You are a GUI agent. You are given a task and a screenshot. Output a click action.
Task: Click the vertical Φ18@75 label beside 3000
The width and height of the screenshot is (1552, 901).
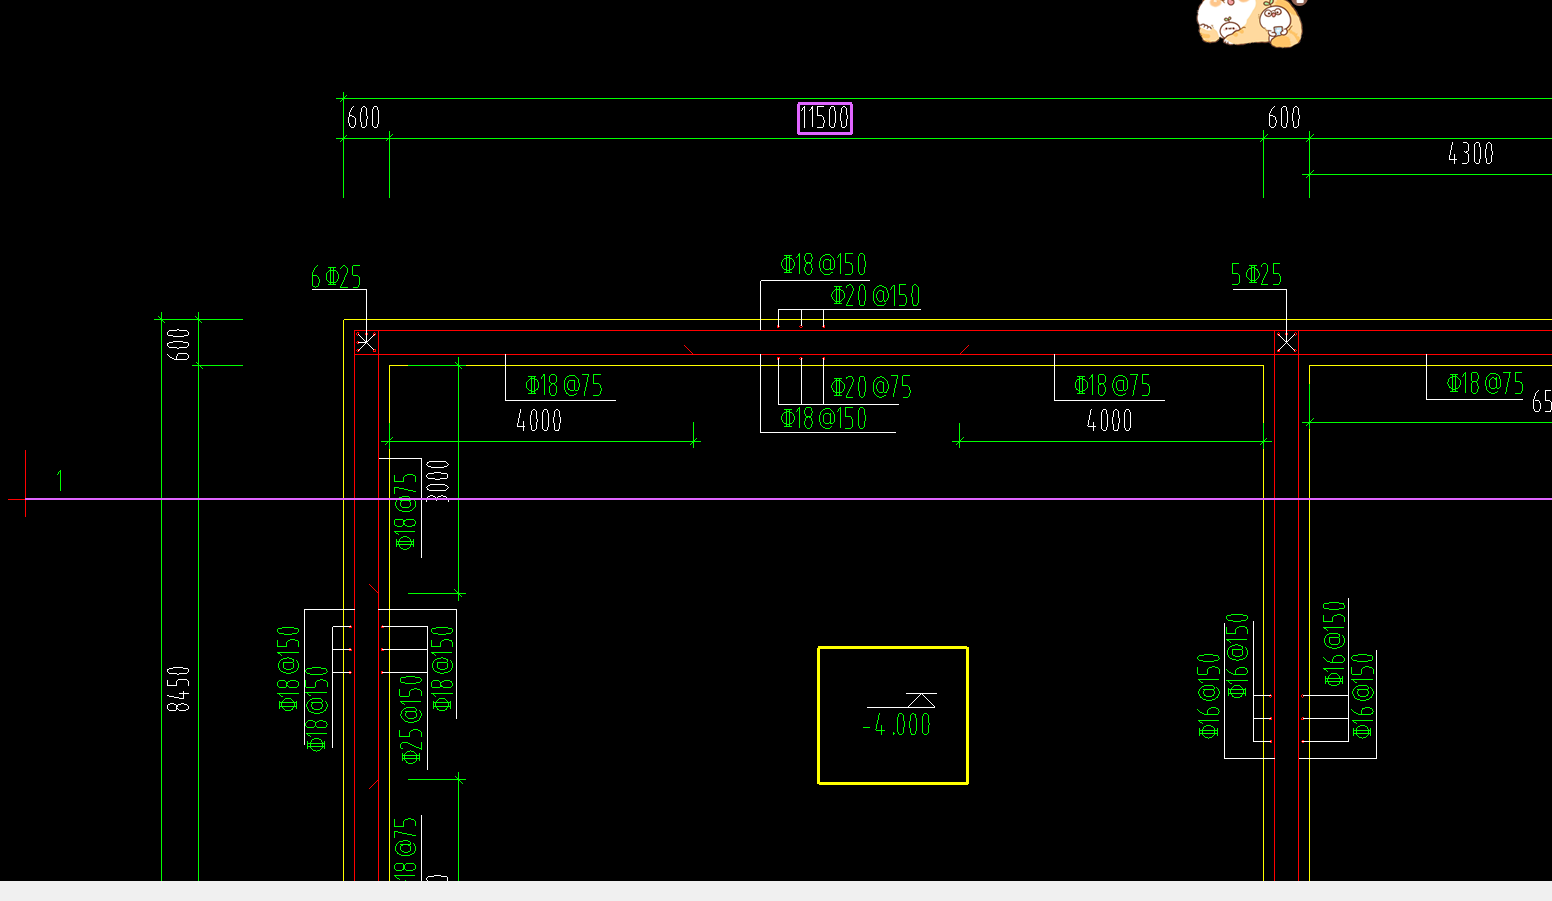click(405, 511)
